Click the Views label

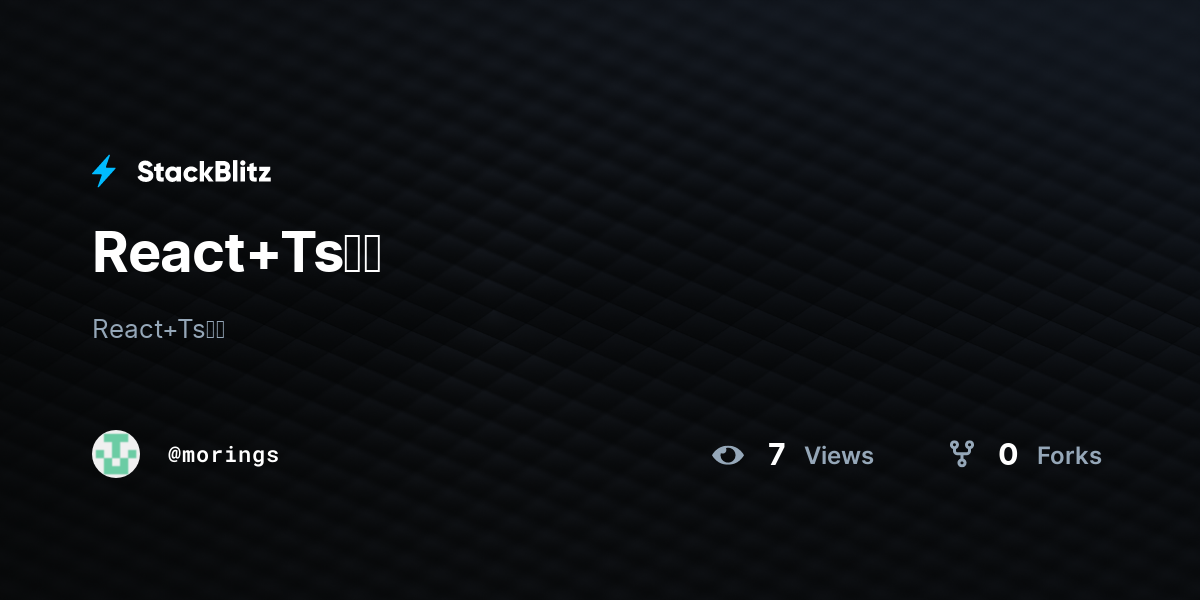coord(839,456)
